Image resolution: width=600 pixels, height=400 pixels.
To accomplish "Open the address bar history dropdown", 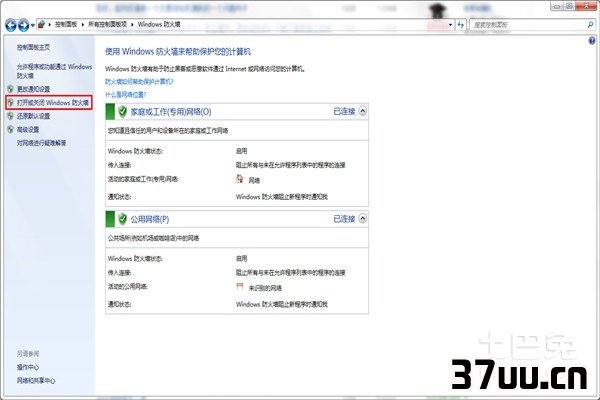I will click(x=450, y=25).
